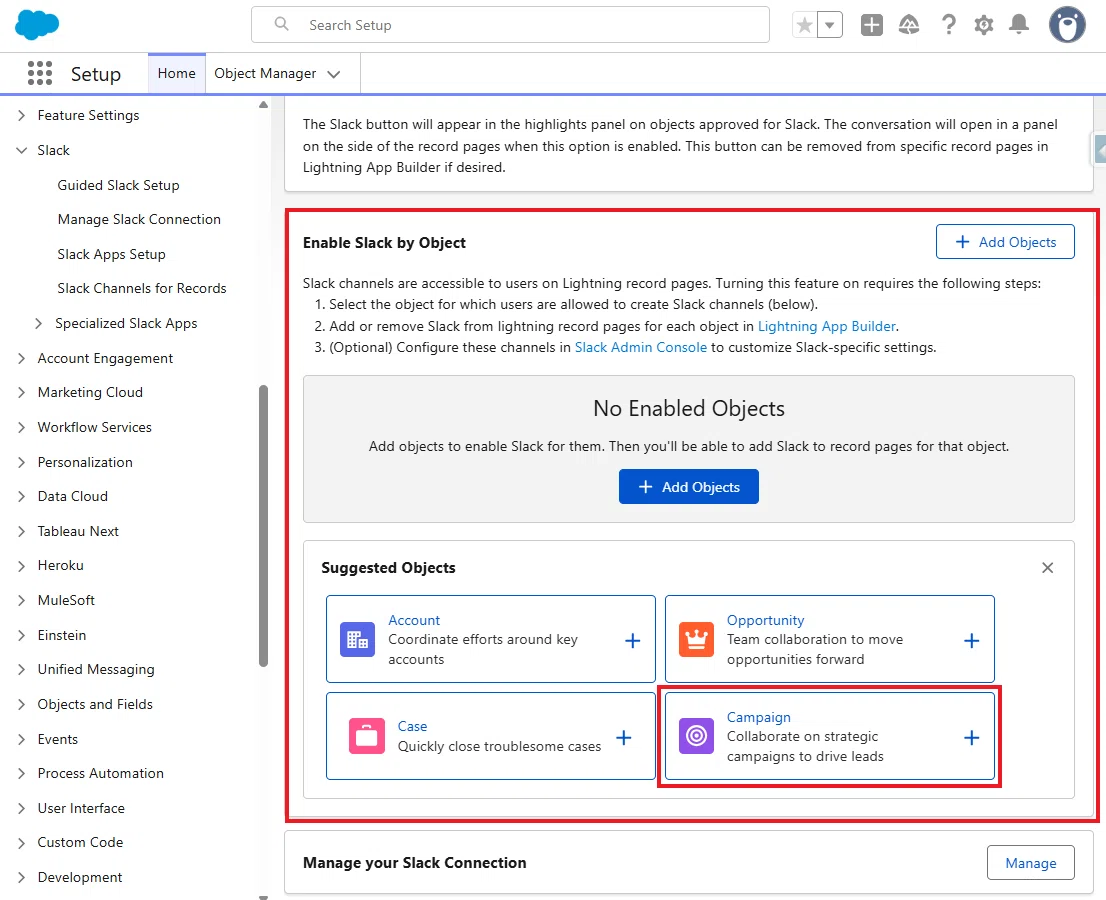The width and height of the screenshot is (1106, 900).
Task: Click the favorites star icon
Action: [804, 25]
